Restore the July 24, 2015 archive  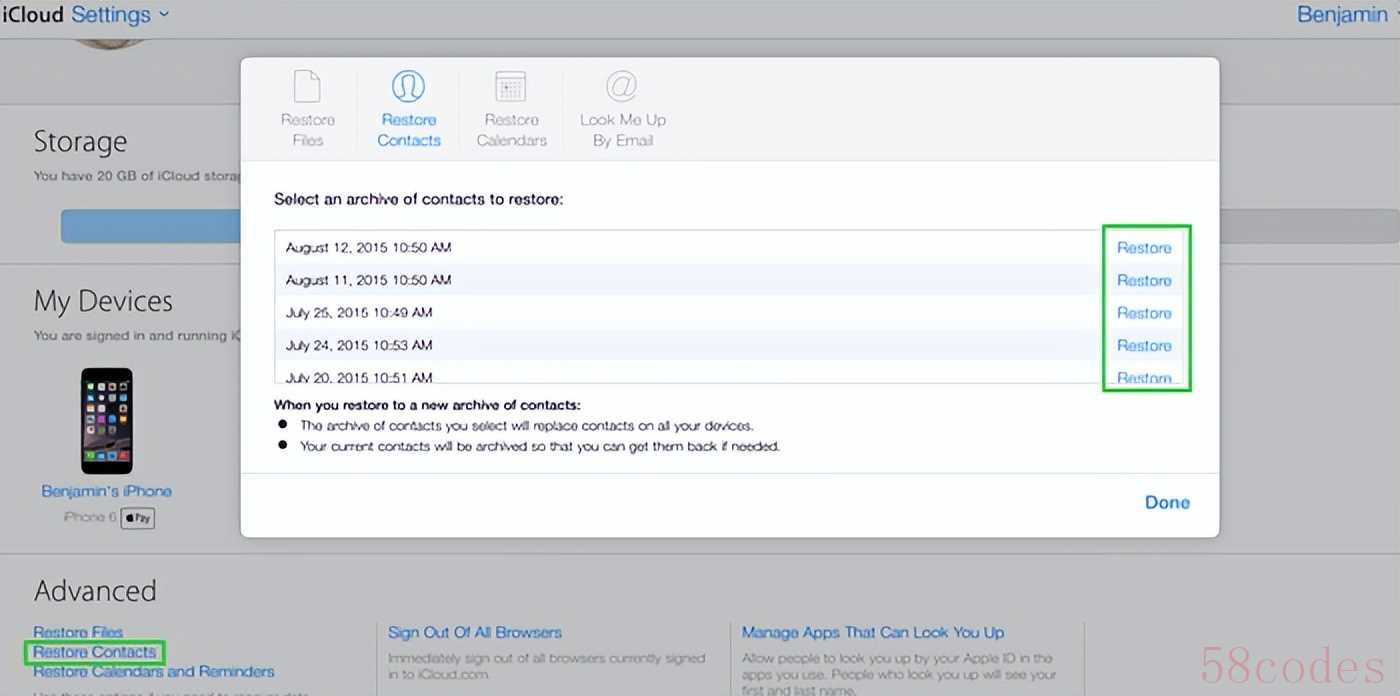click(x=1144, y=346)
